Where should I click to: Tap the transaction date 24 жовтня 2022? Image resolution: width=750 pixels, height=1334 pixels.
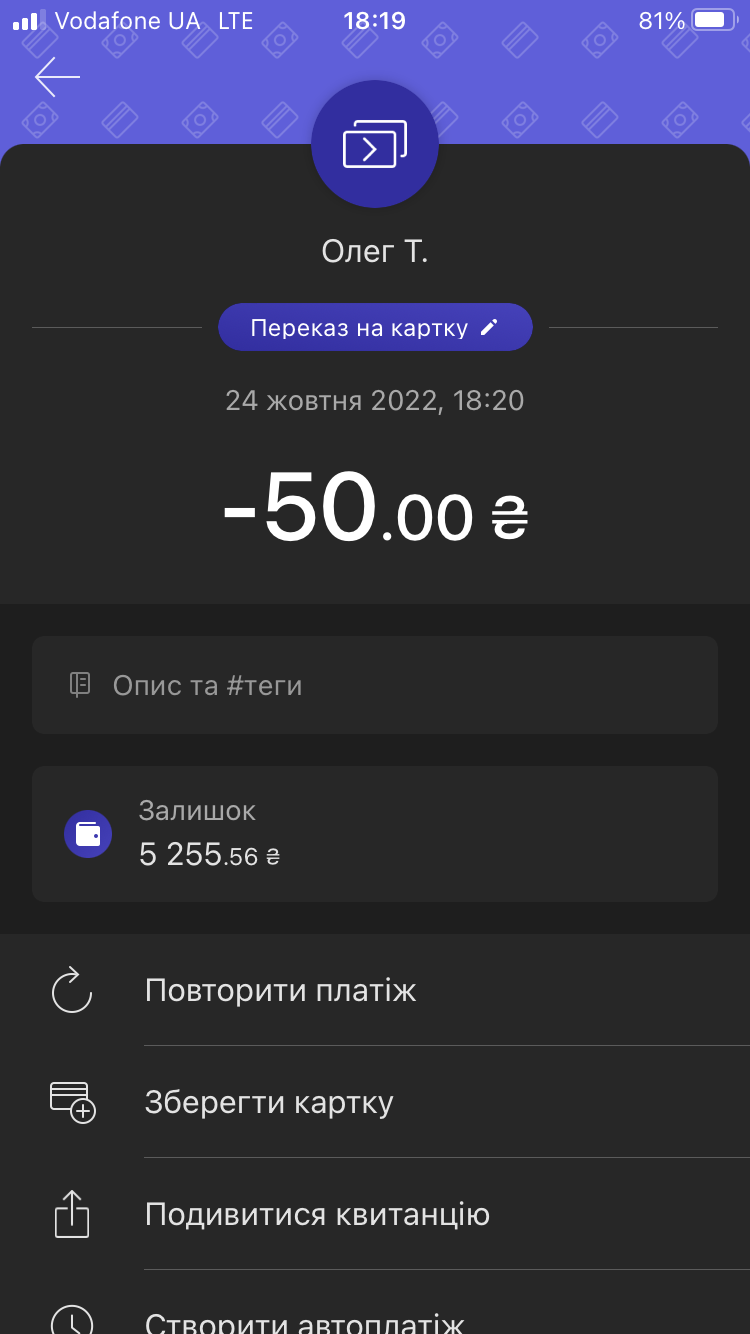(375, 401)
